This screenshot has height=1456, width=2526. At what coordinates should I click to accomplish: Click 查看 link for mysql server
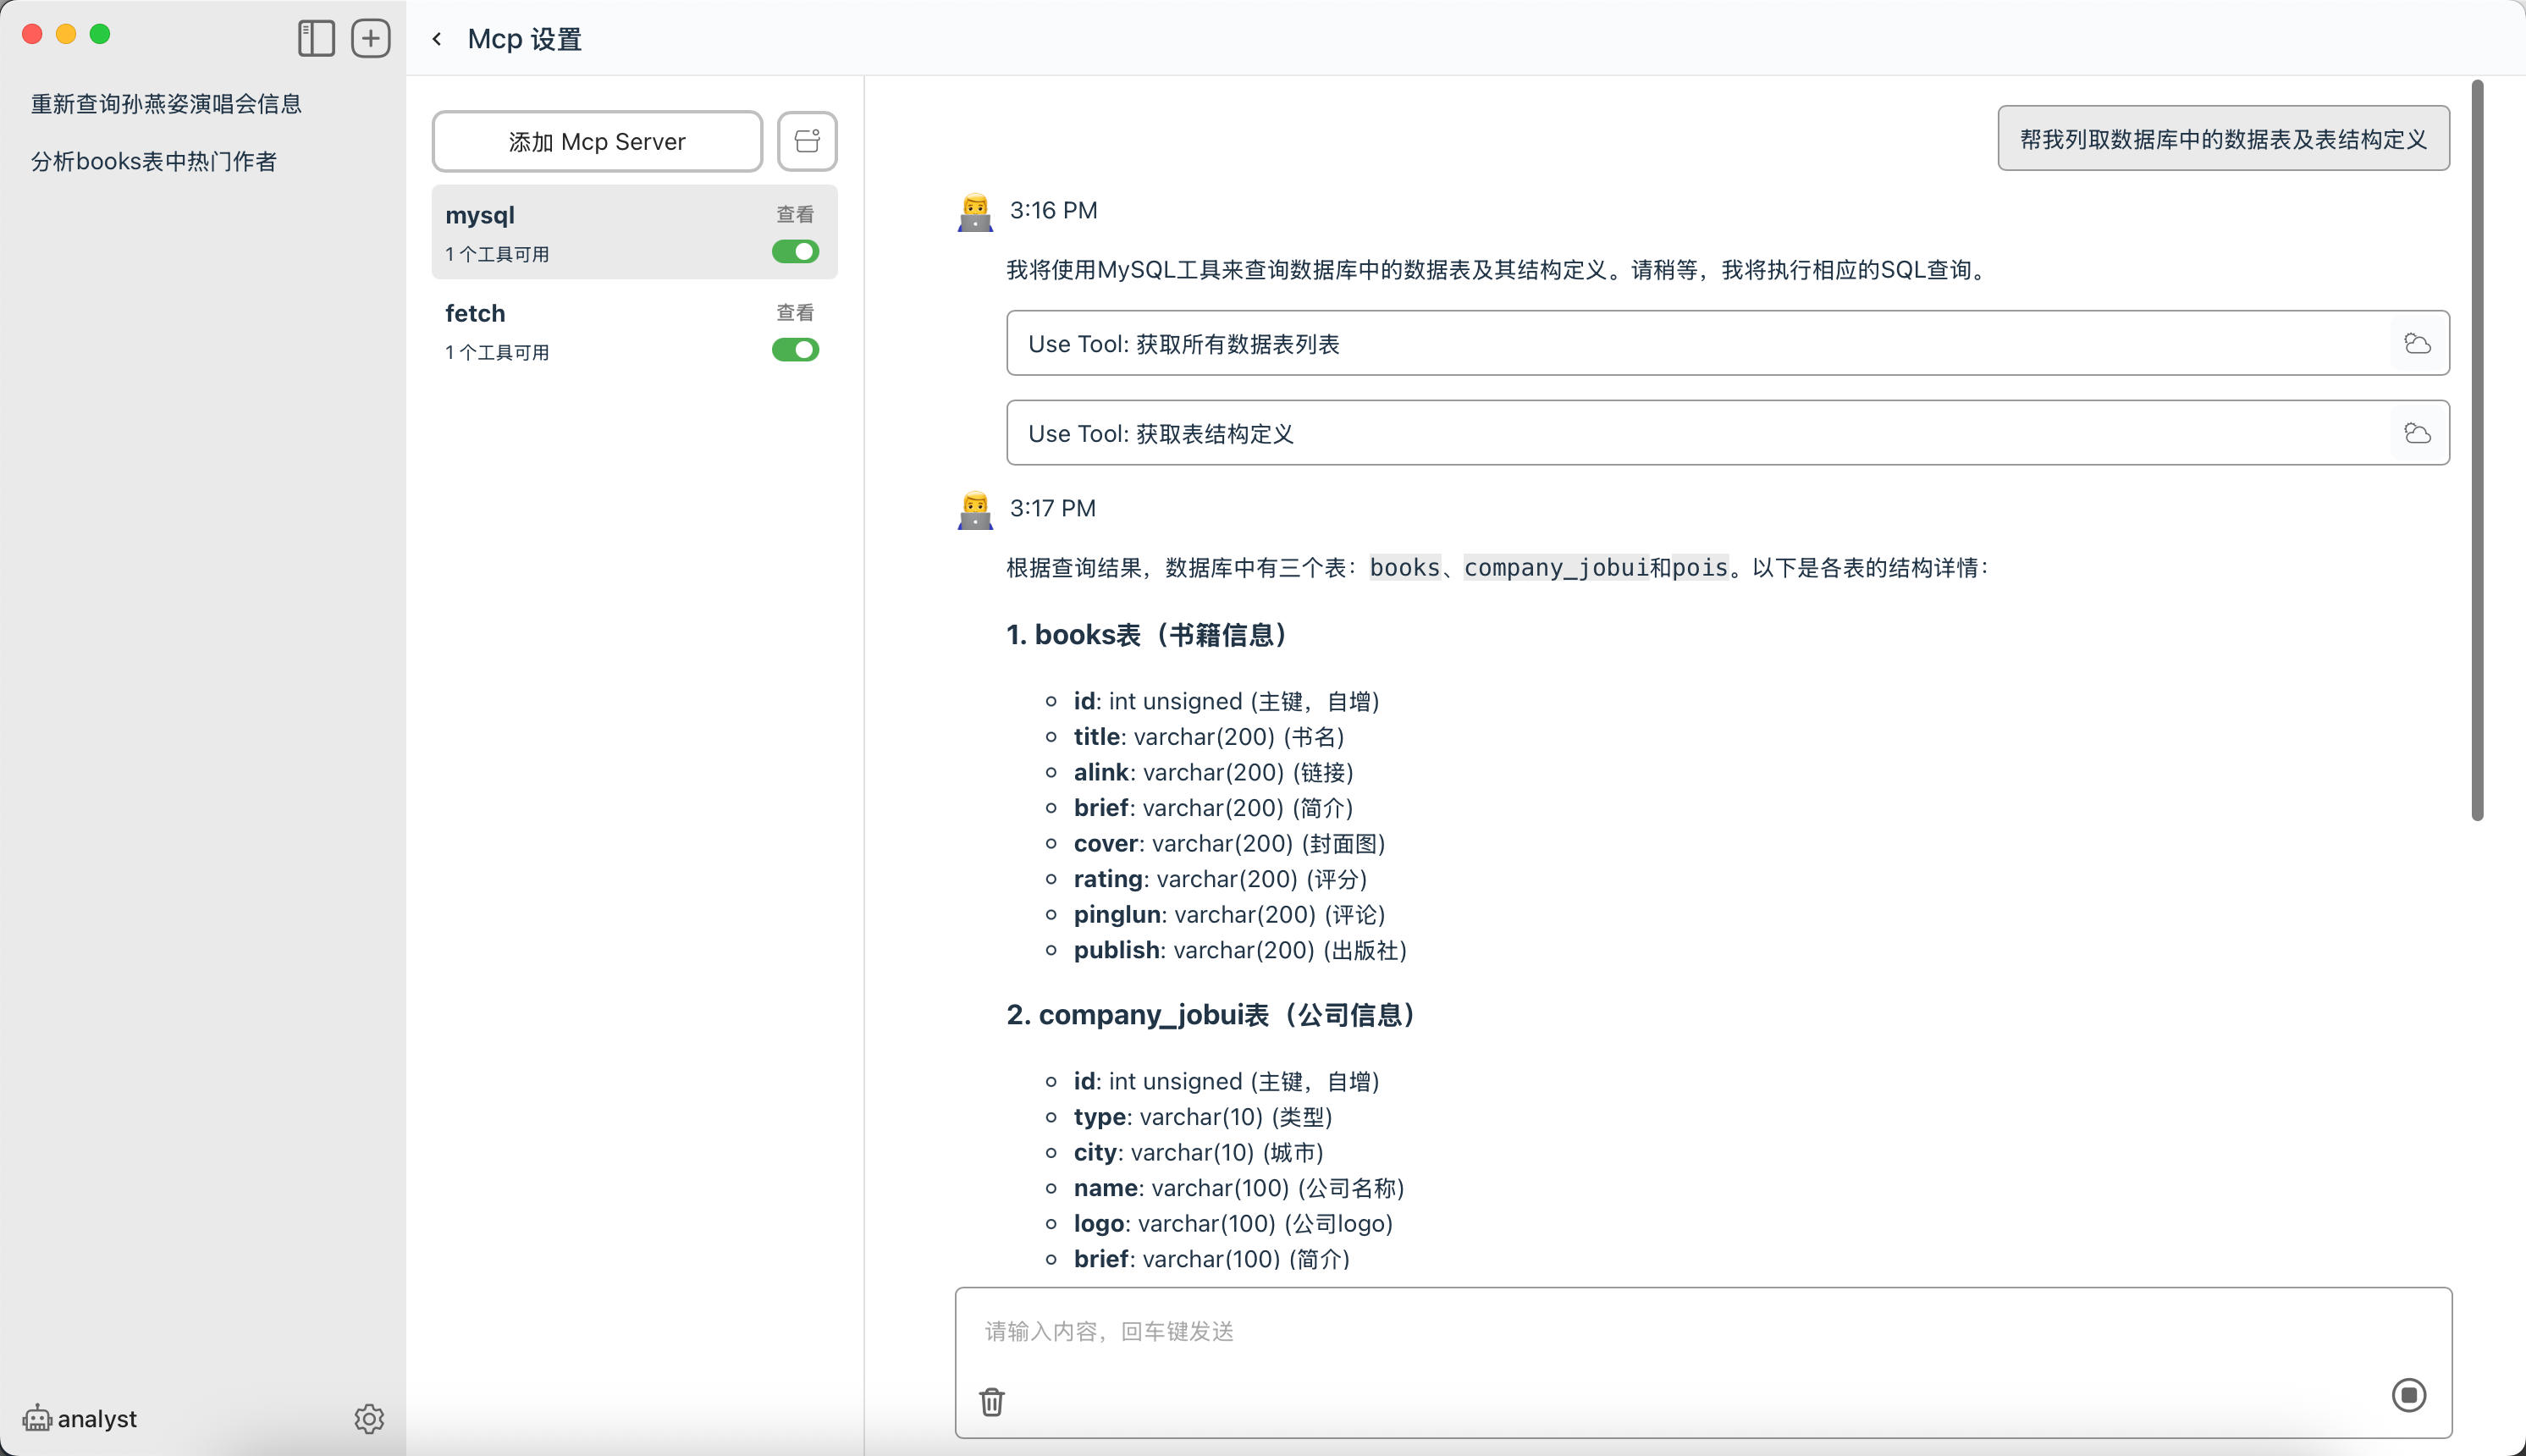795,214
